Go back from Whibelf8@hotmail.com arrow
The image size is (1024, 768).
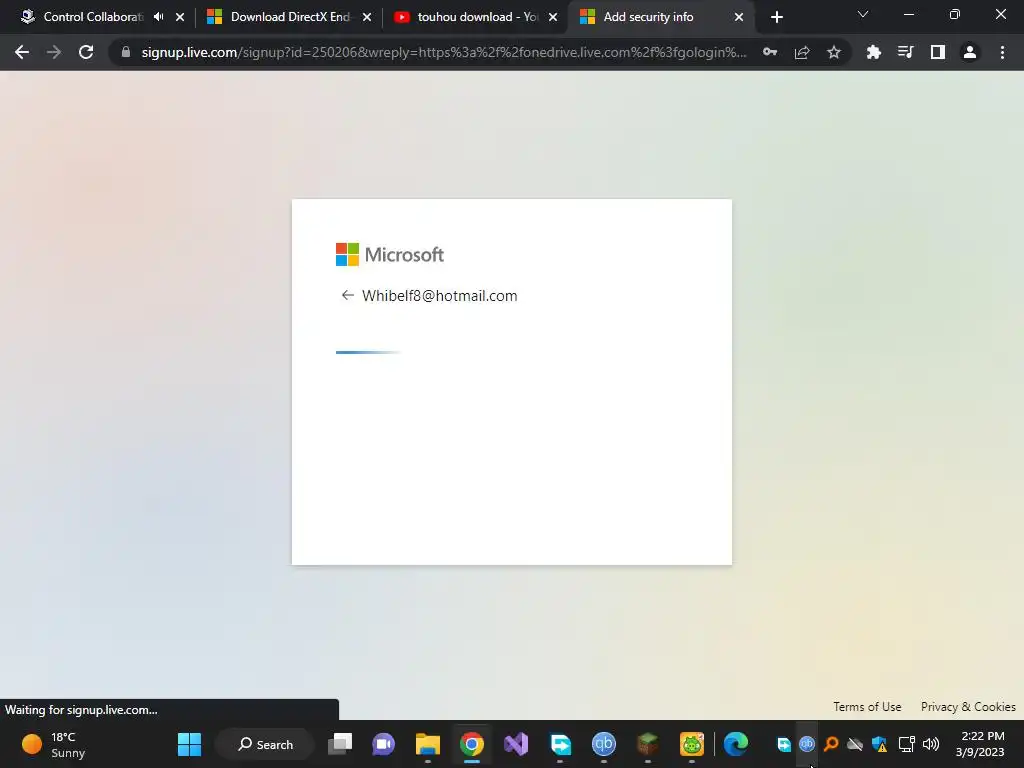click(347, 295)
